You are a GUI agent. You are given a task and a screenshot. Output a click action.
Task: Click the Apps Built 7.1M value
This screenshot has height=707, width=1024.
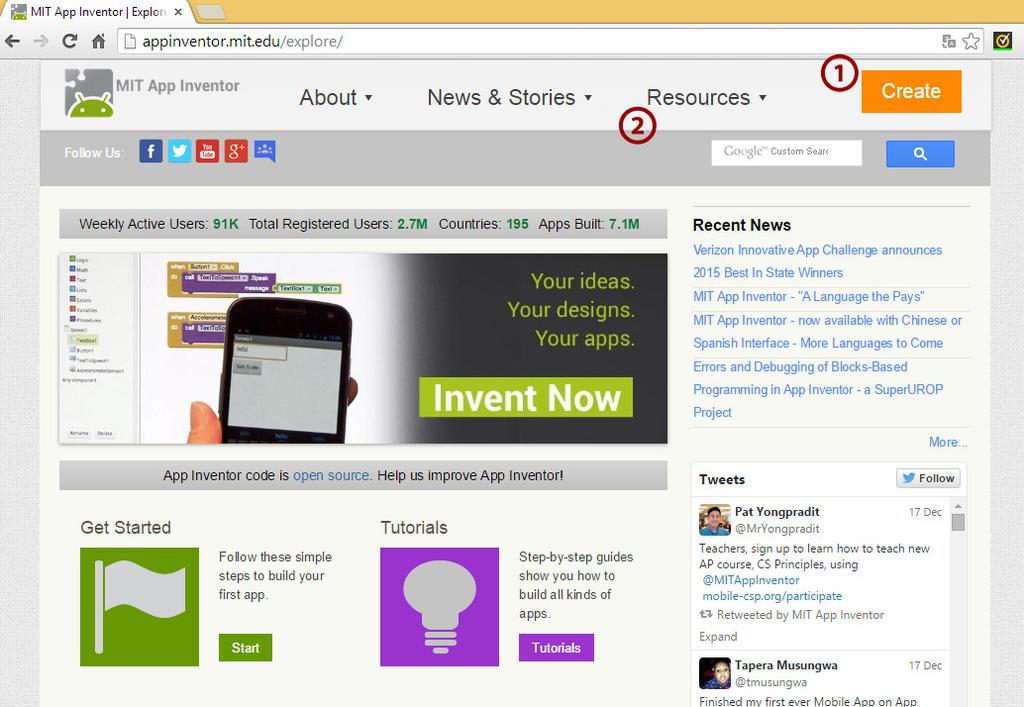624,224
